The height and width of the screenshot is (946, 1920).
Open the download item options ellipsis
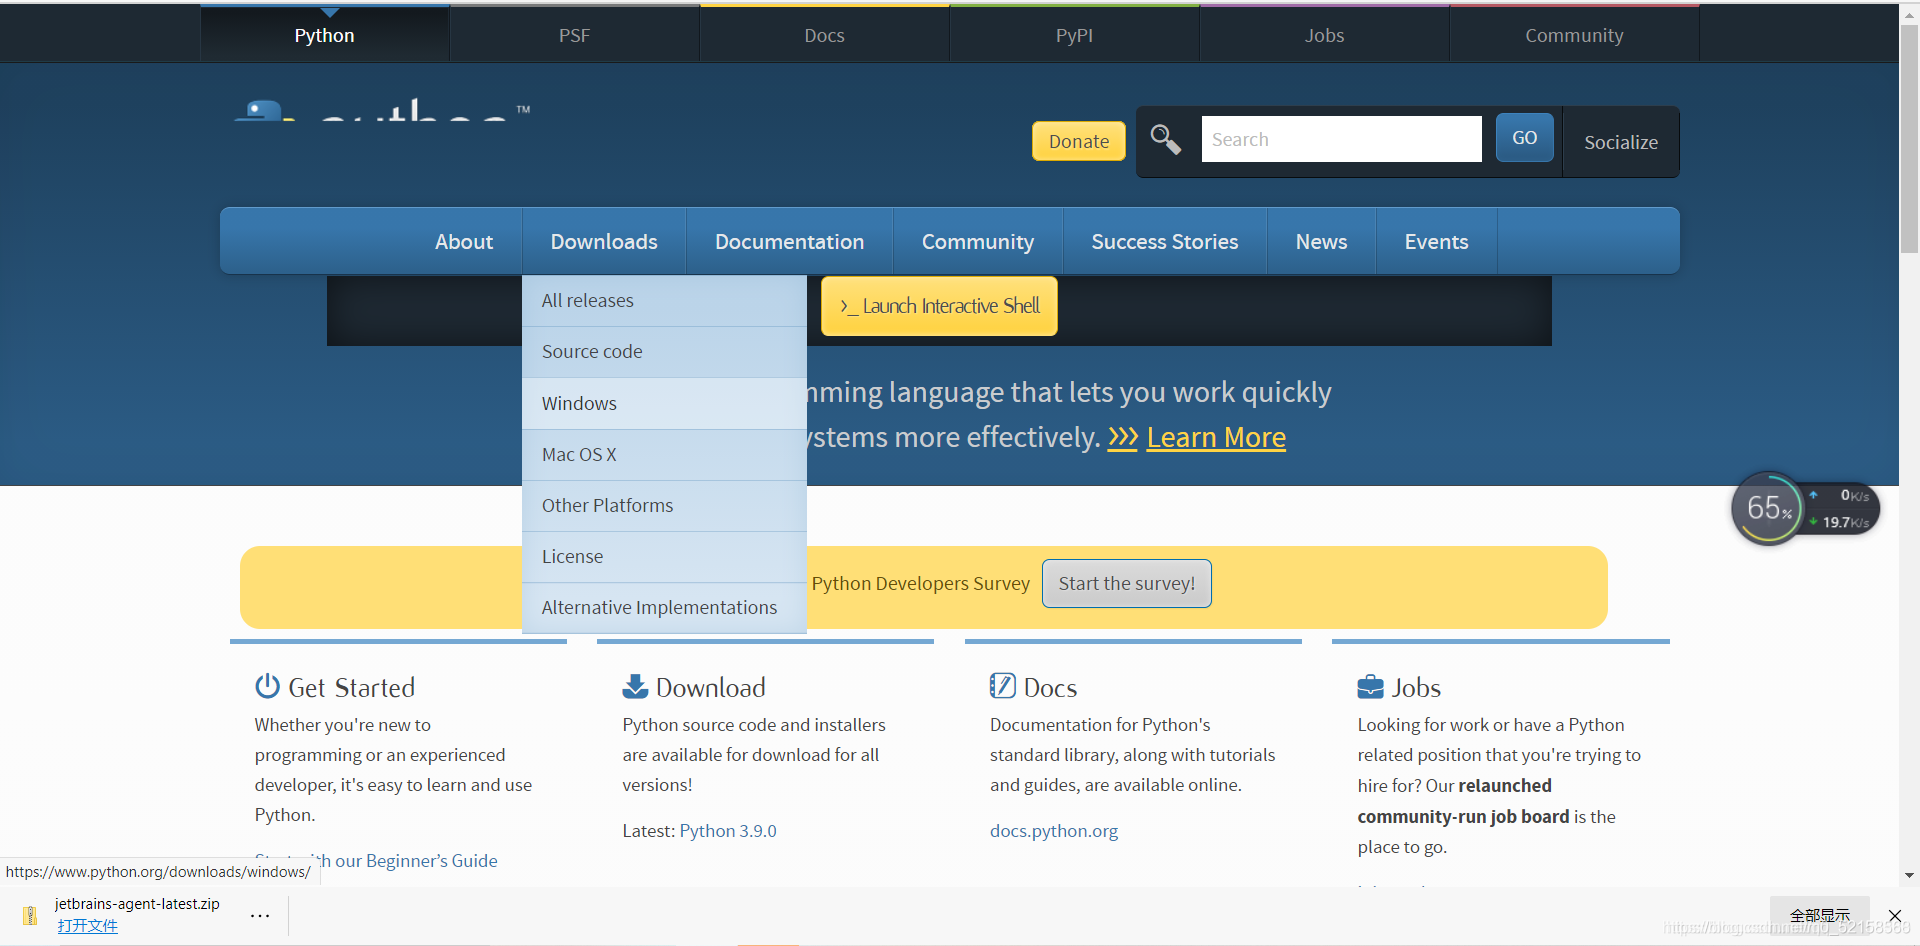pos(260,916)
